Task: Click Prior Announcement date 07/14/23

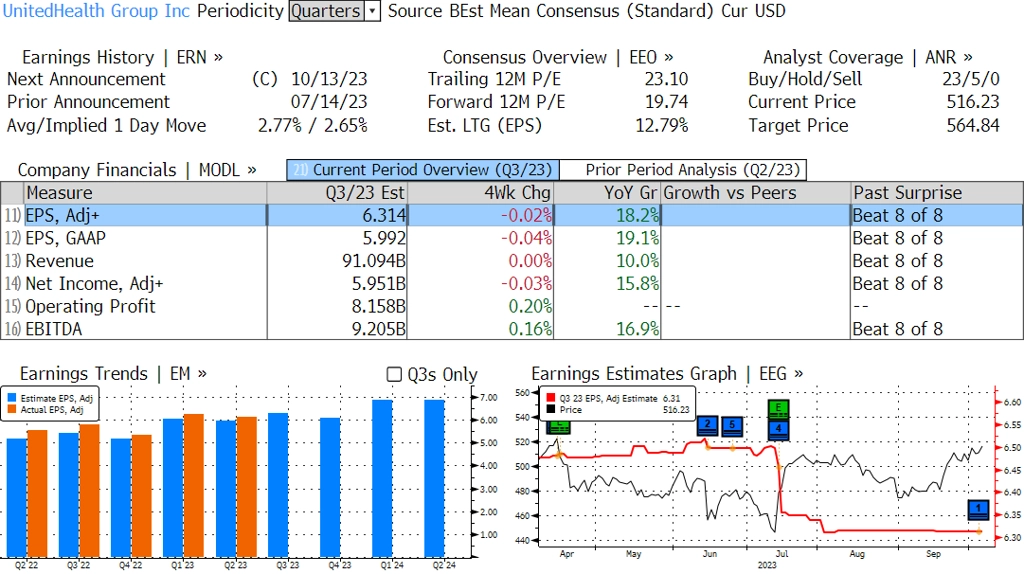Action: pos(329,102)
